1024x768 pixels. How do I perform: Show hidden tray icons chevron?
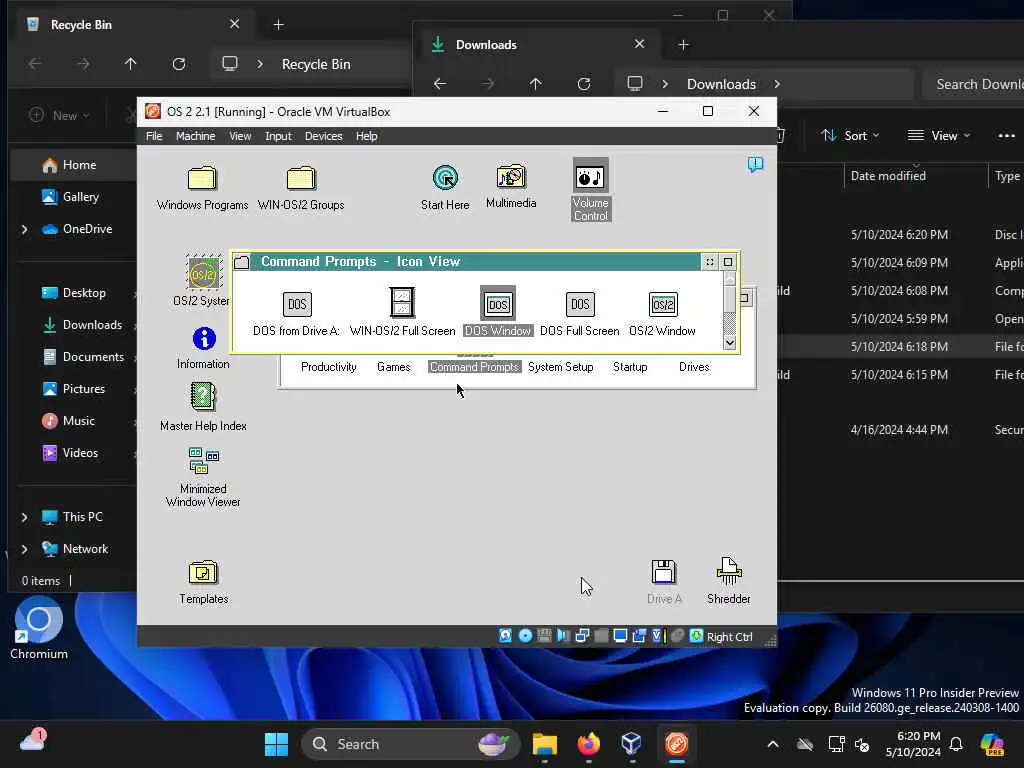773,744
